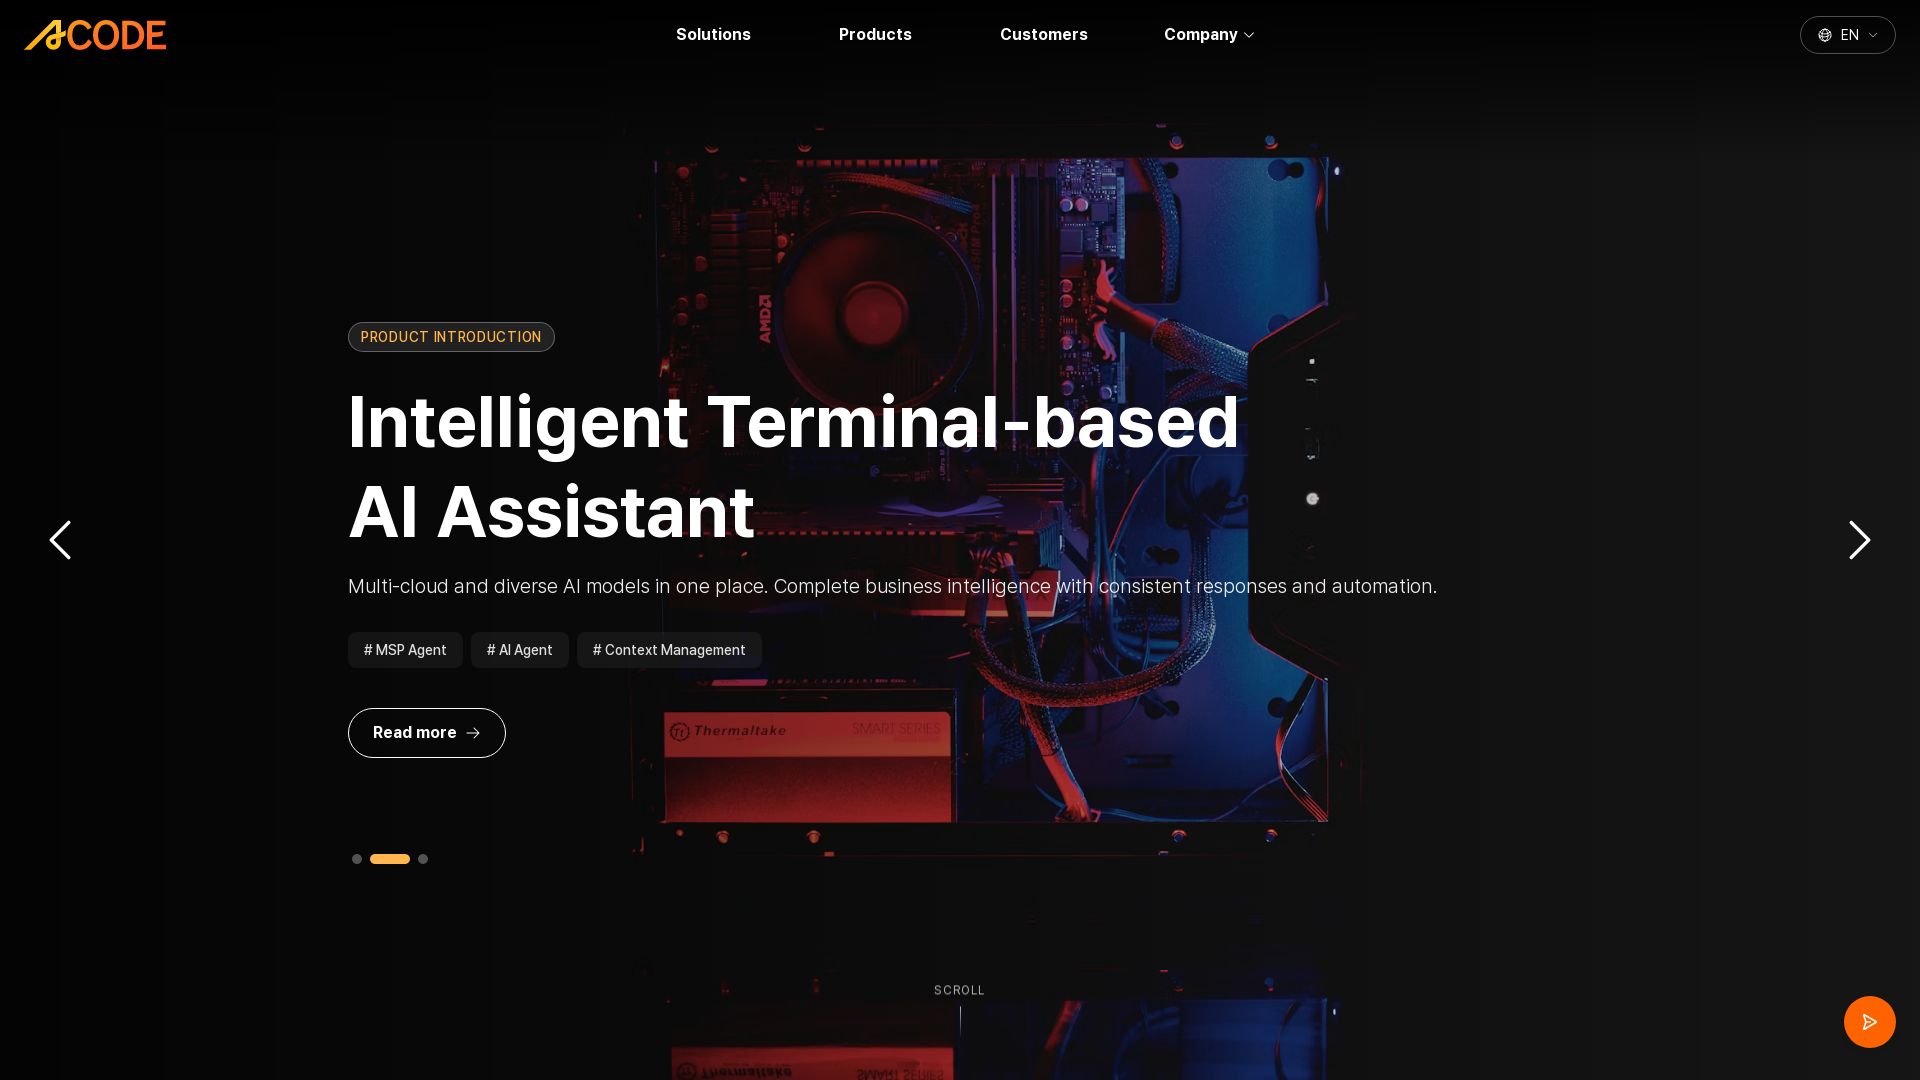Open the orange send message button
The width and height of the screenshot is (1920, 1080).
click(x=1870, y=1022)
